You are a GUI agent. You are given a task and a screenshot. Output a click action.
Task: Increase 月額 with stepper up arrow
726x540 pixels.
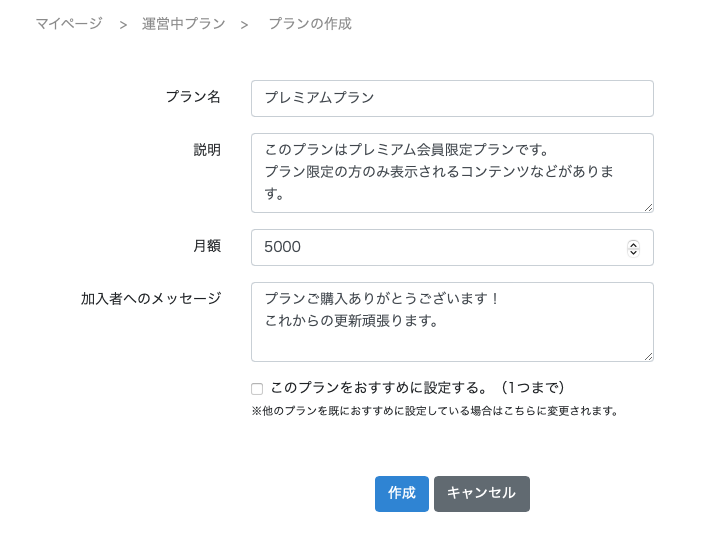(633, 243)
